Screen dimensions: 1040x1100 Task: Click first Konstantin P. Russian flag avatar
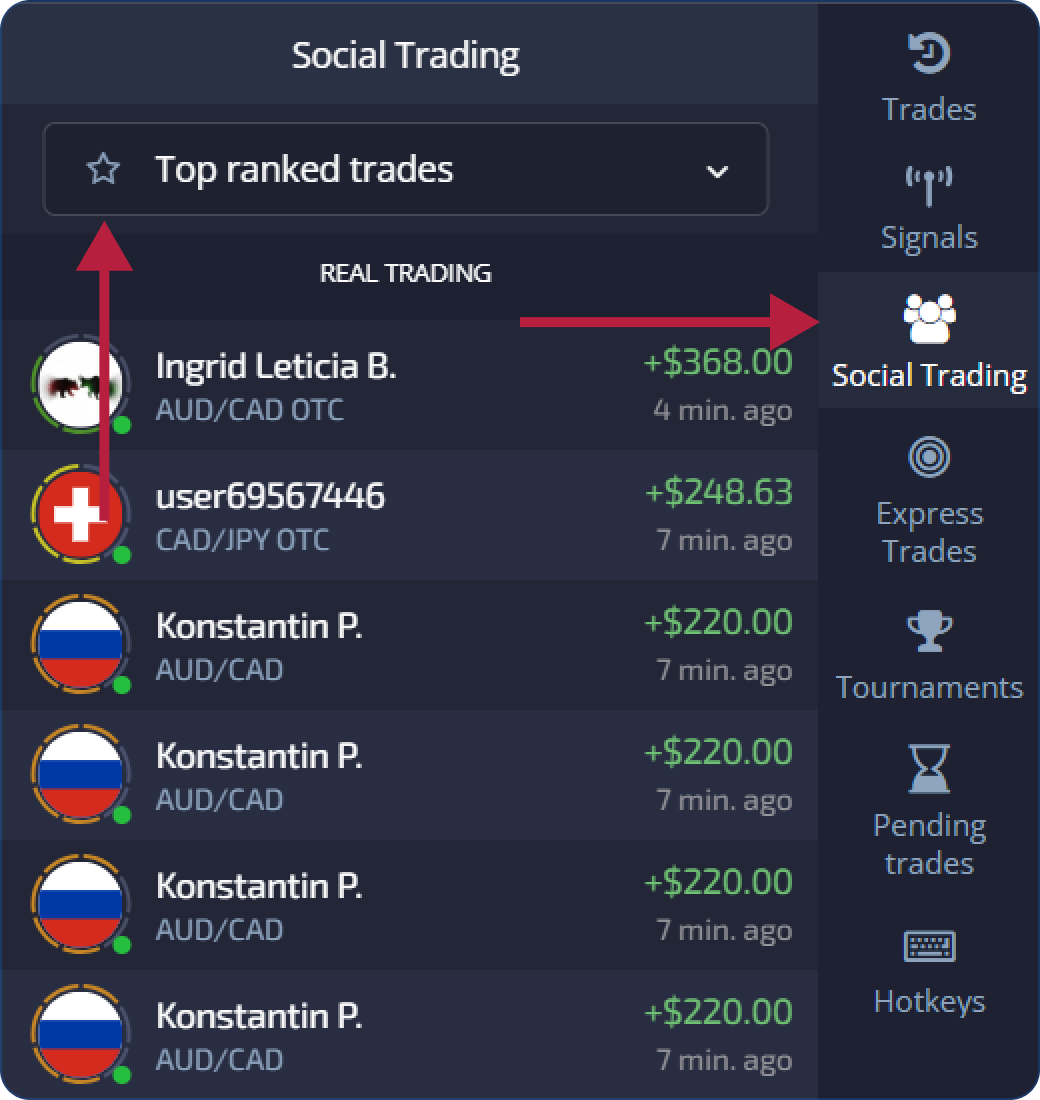(x=80, y=644)
